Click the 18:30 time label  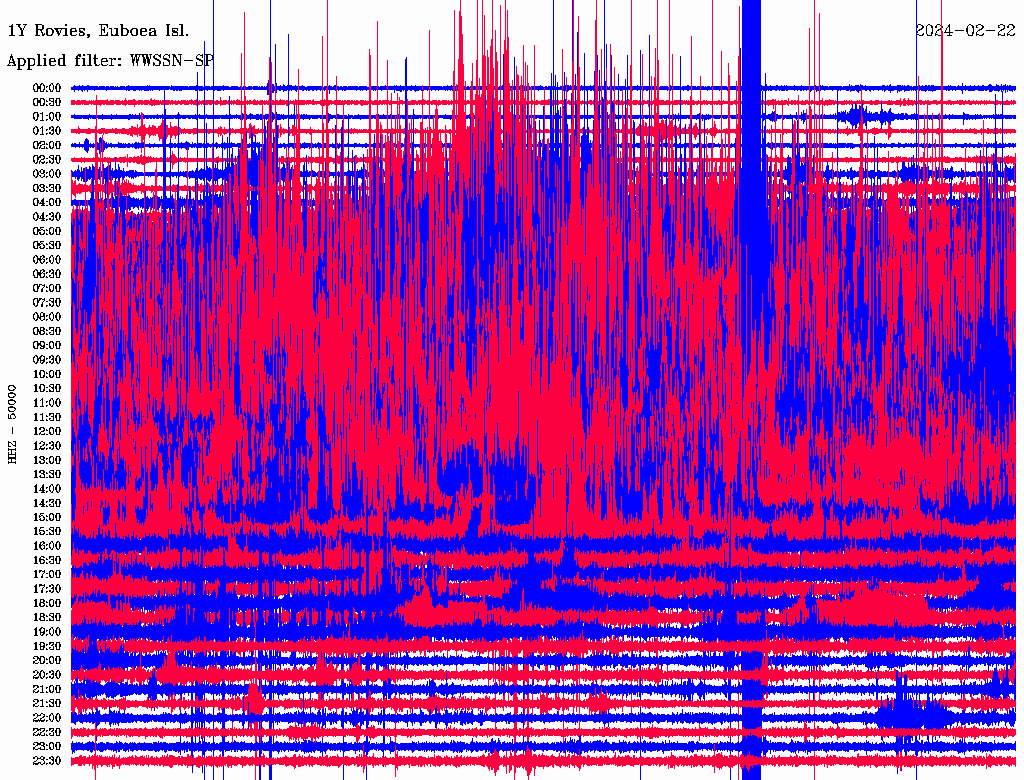click(x=47, y=618)
